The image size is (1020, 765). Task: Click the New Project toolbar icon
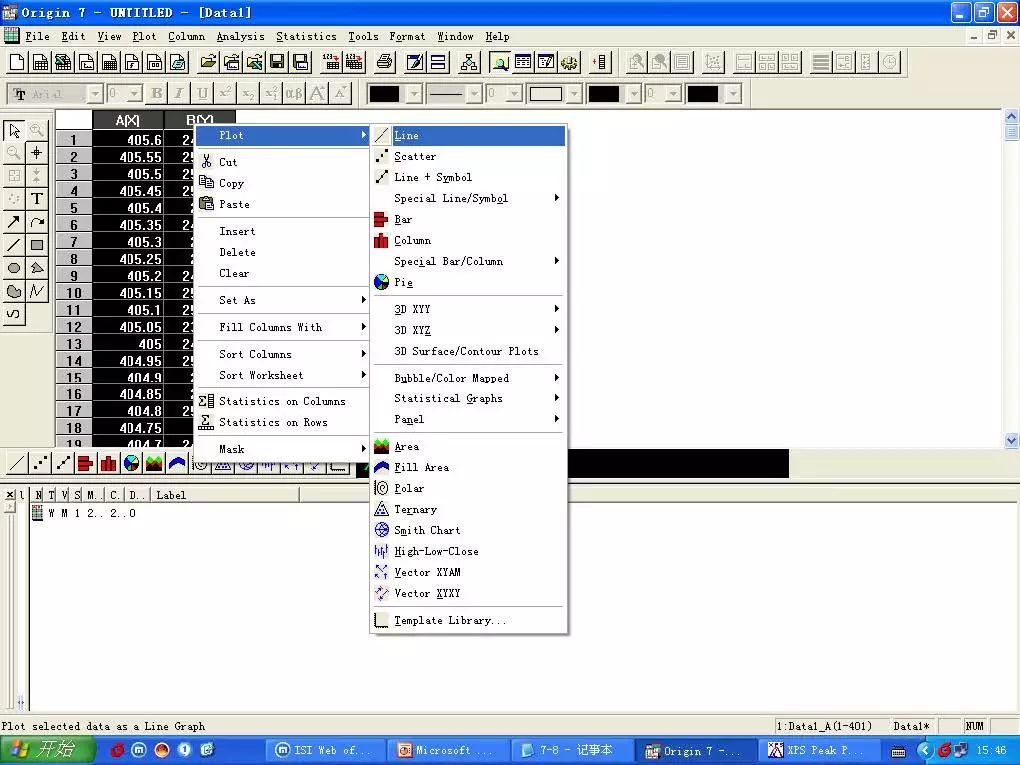coord(17,62)
